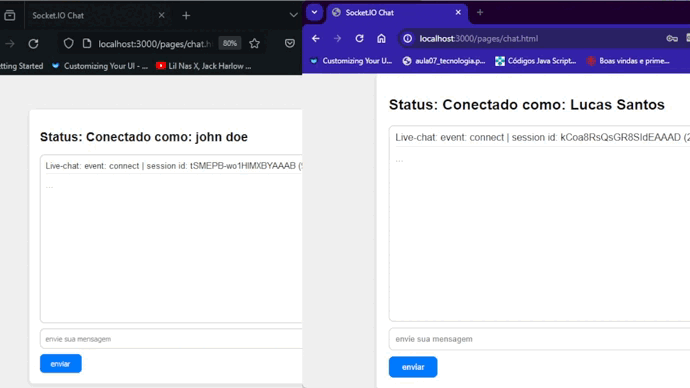Screen dimensions: 690x388
Task: Reset the 80% zoom level badge in Firefox
Action: [230, 43]
